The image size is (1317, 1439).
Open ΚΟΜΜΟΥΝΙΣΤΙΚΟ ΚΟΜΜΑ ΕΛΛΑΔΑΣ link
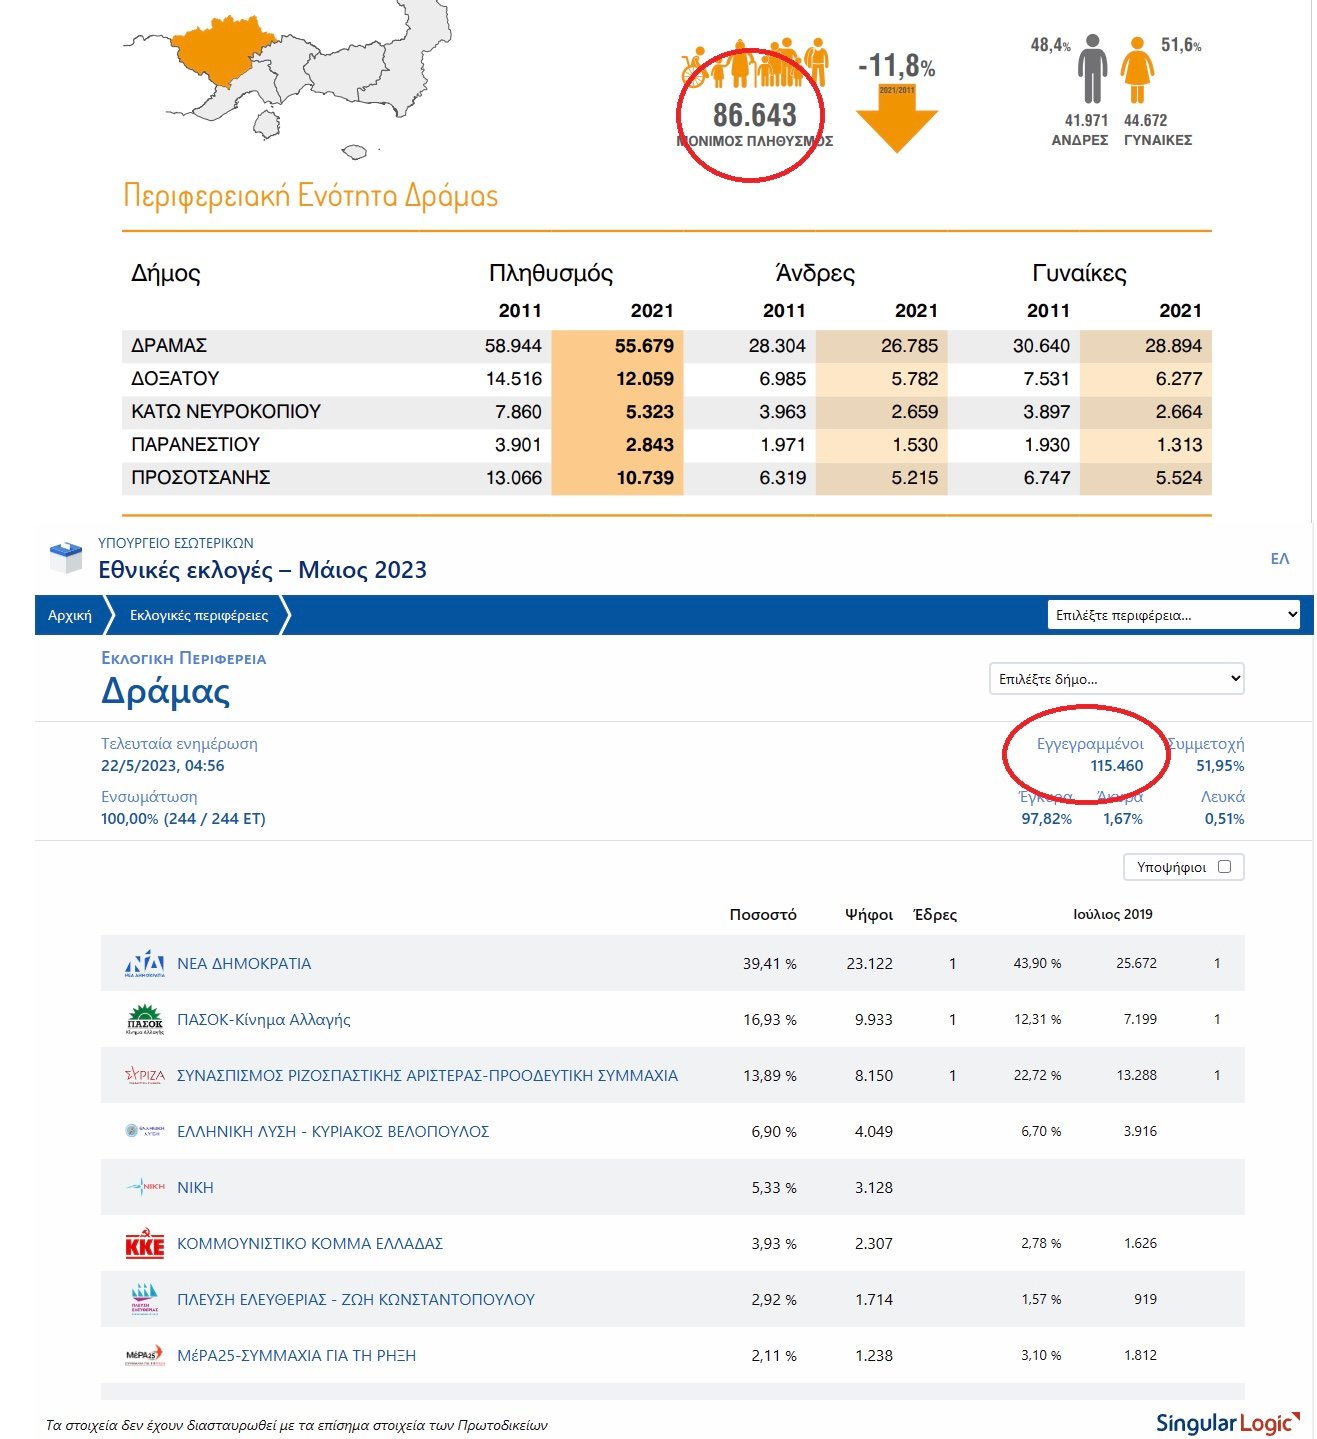pos(310,1244)
